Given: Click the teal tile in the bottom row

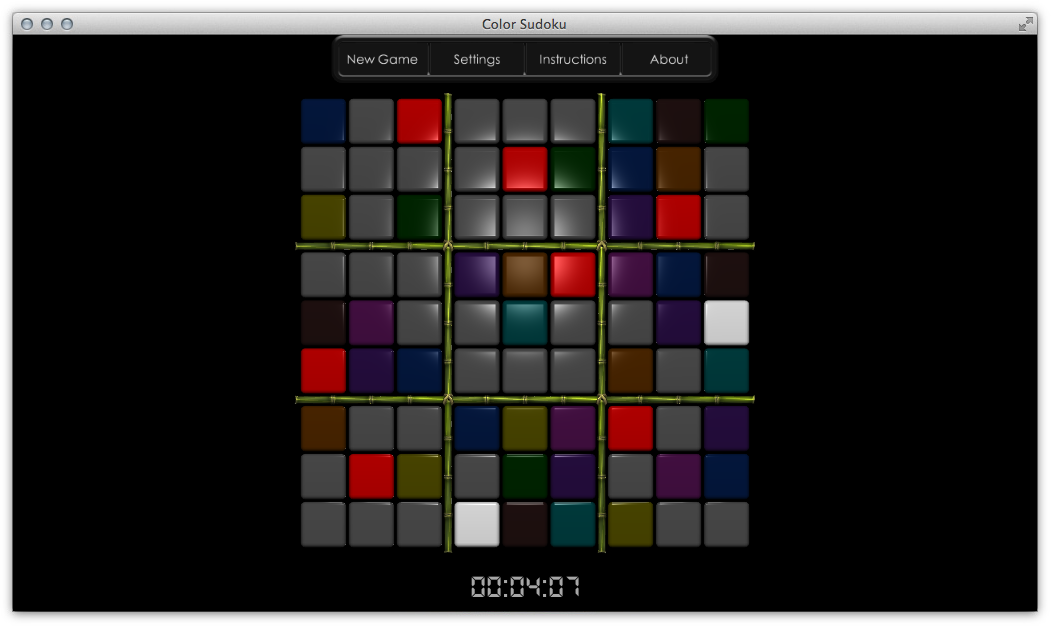Looking at the screenshot, I should click(x=573, y=524).
